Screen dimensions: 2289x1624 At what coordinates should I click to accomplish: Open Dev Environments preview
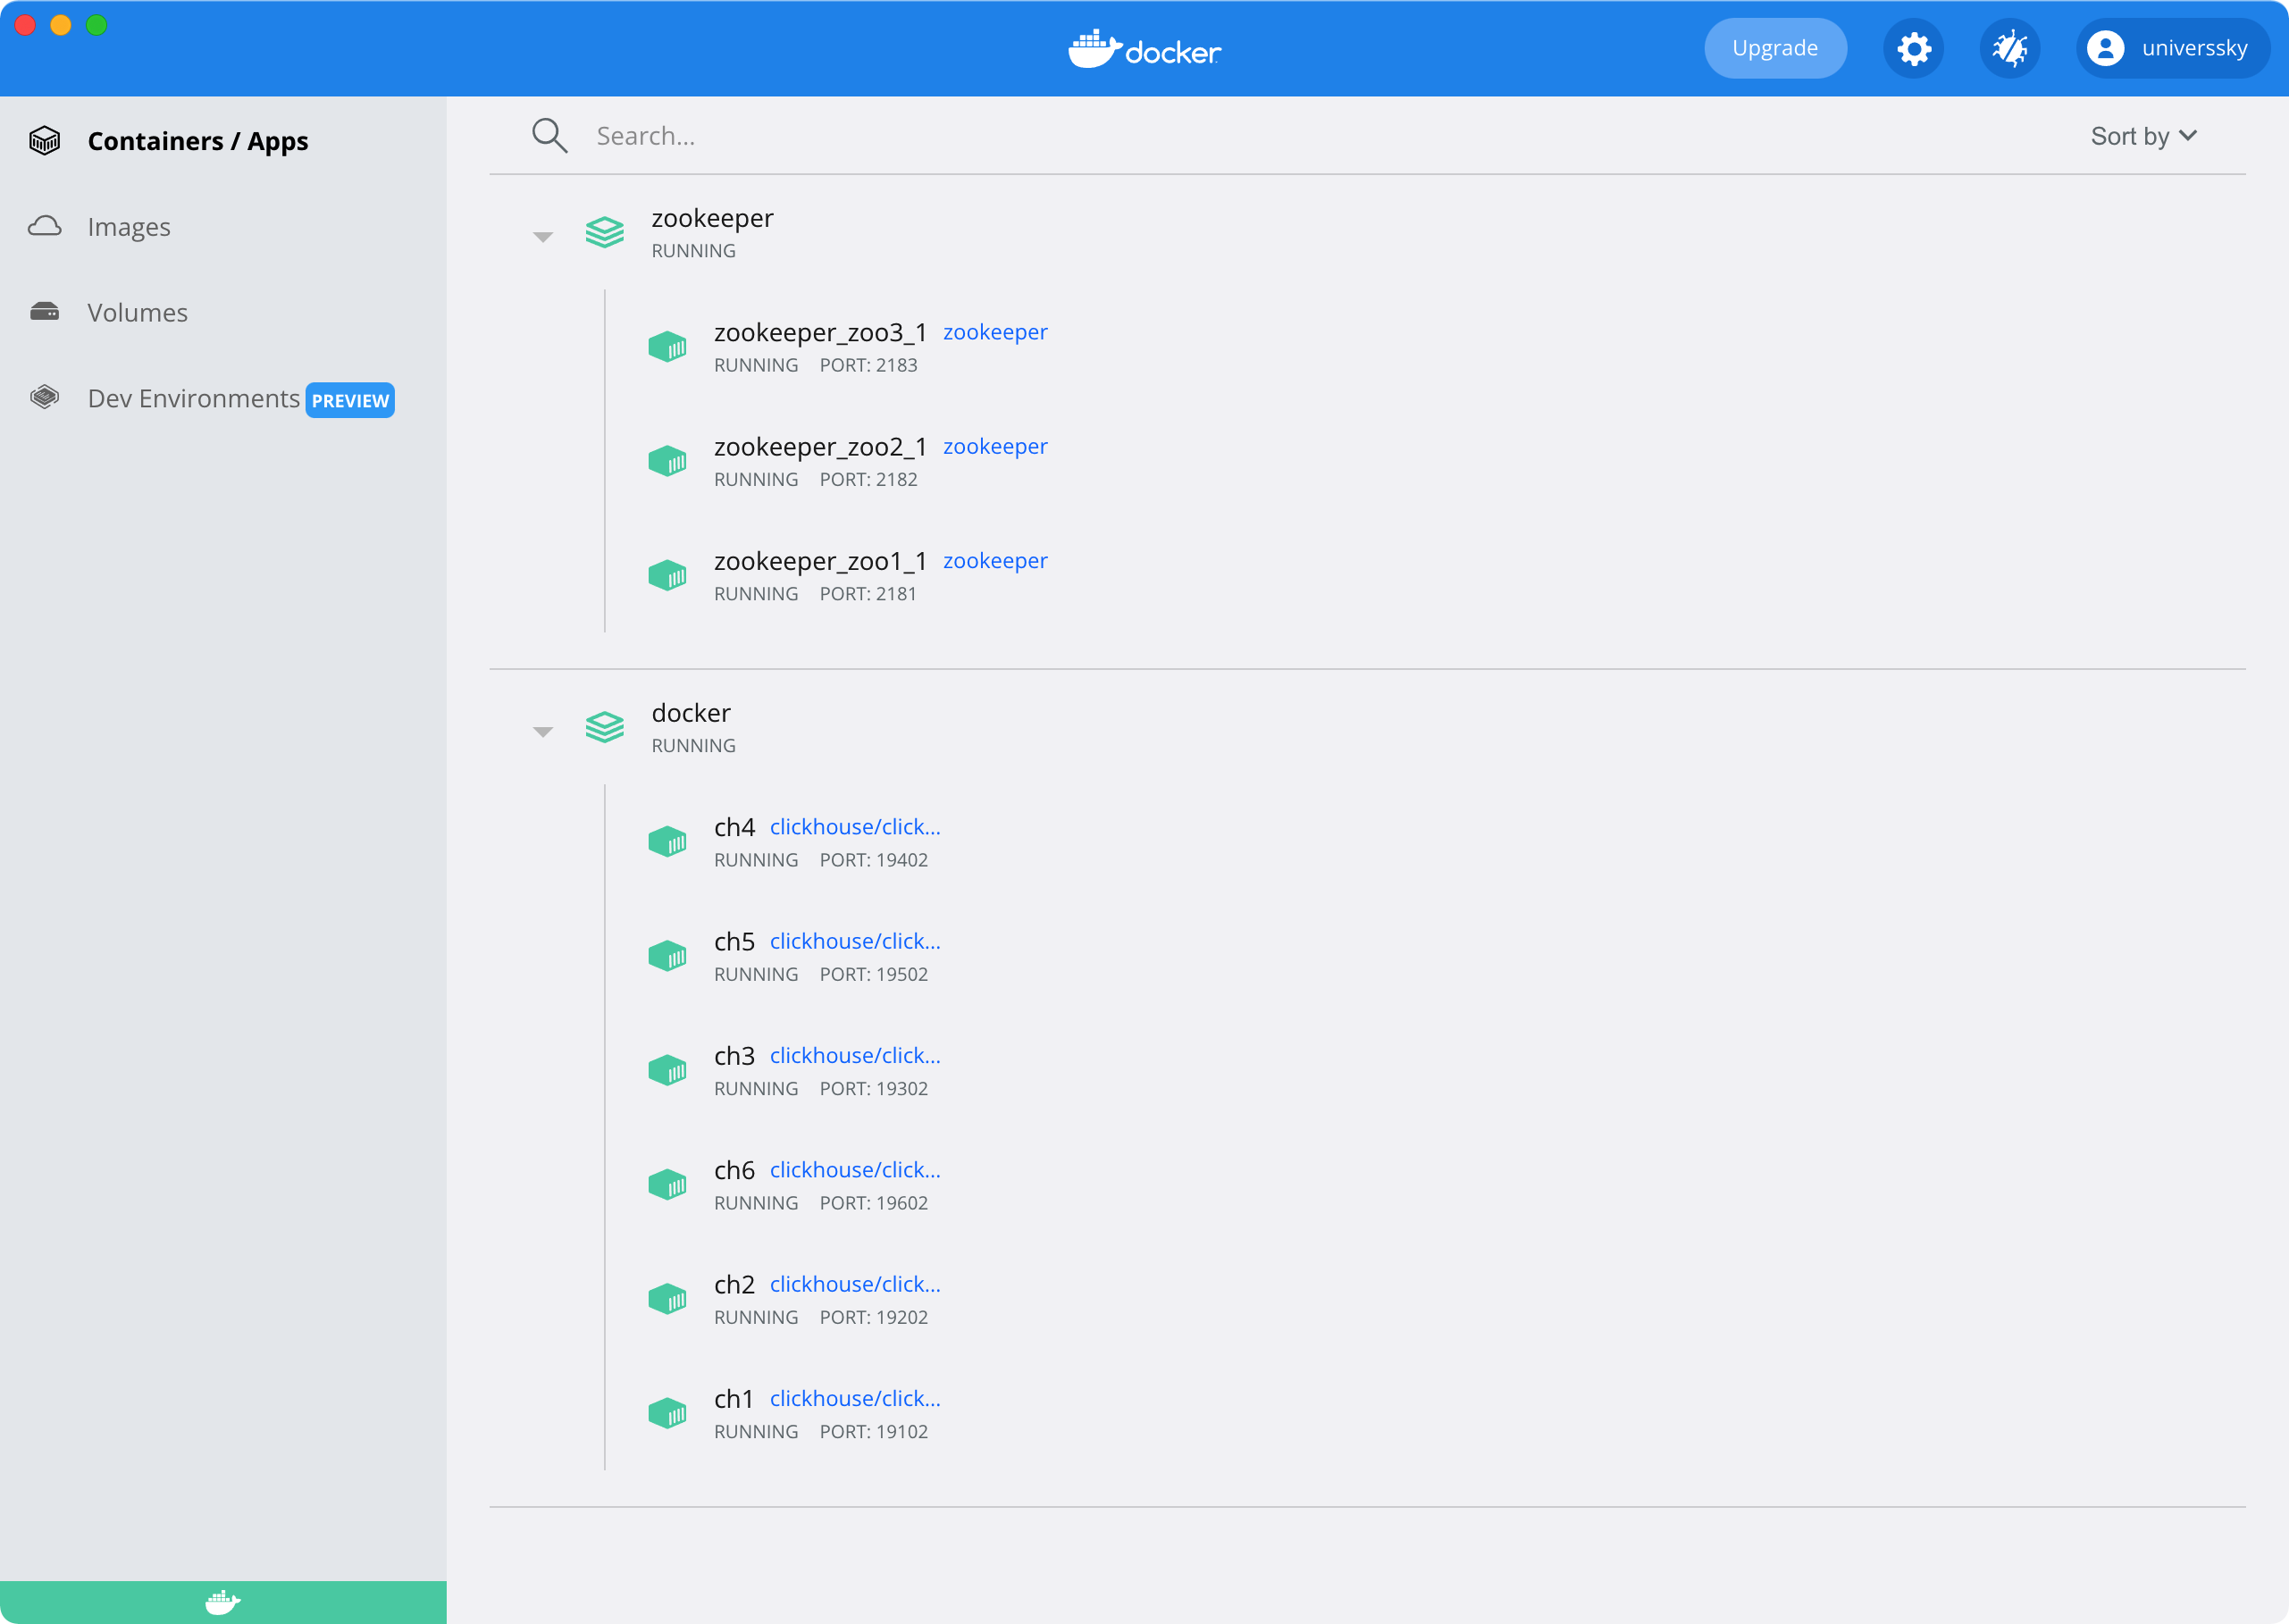click(x=195, y=398)
